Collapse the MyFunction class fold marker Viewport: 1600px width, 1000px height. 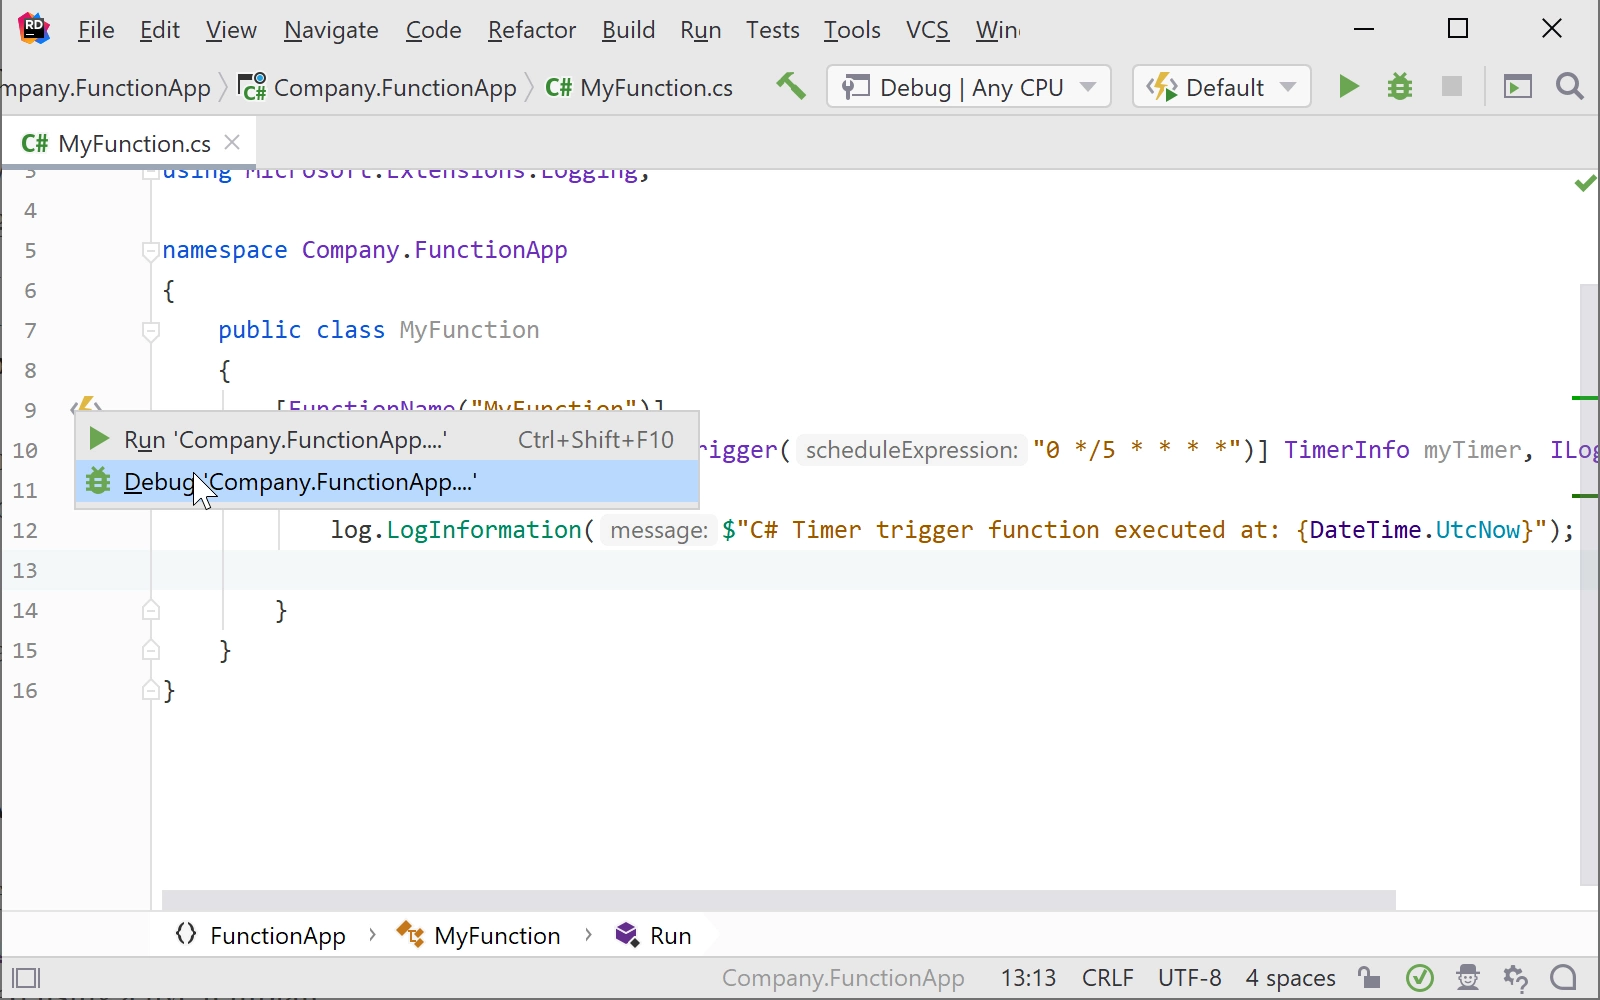151,331
